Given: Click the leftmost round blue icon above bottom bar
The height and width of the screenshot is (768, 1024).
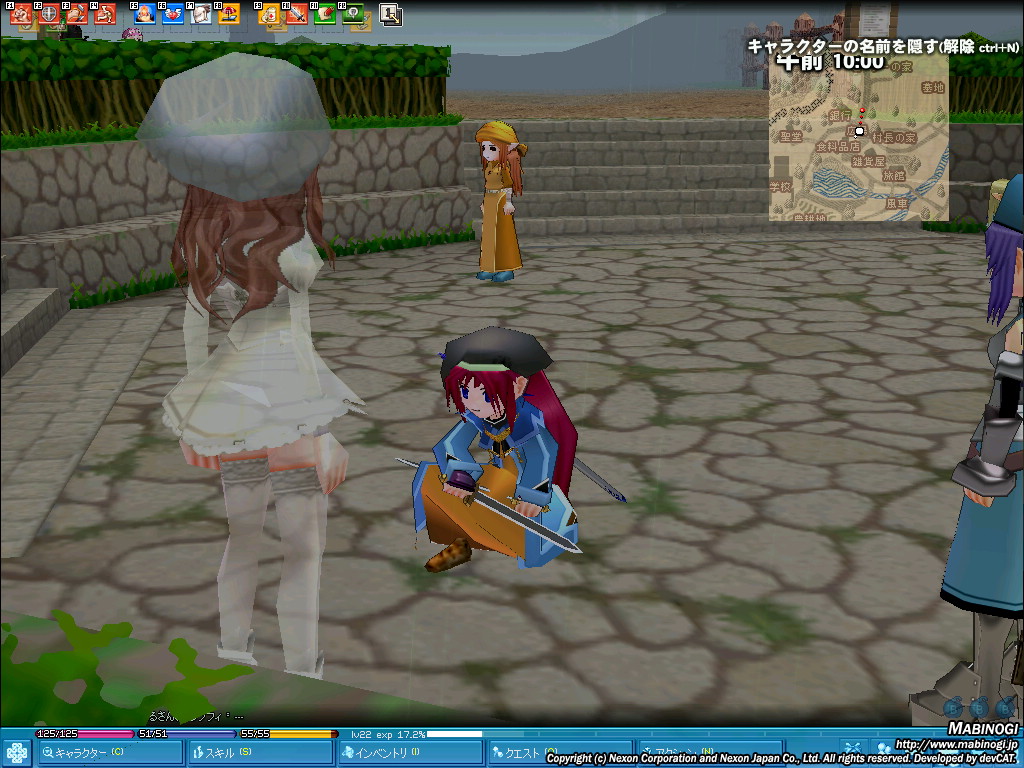Looking at the screenshot, I should point(954,708).
